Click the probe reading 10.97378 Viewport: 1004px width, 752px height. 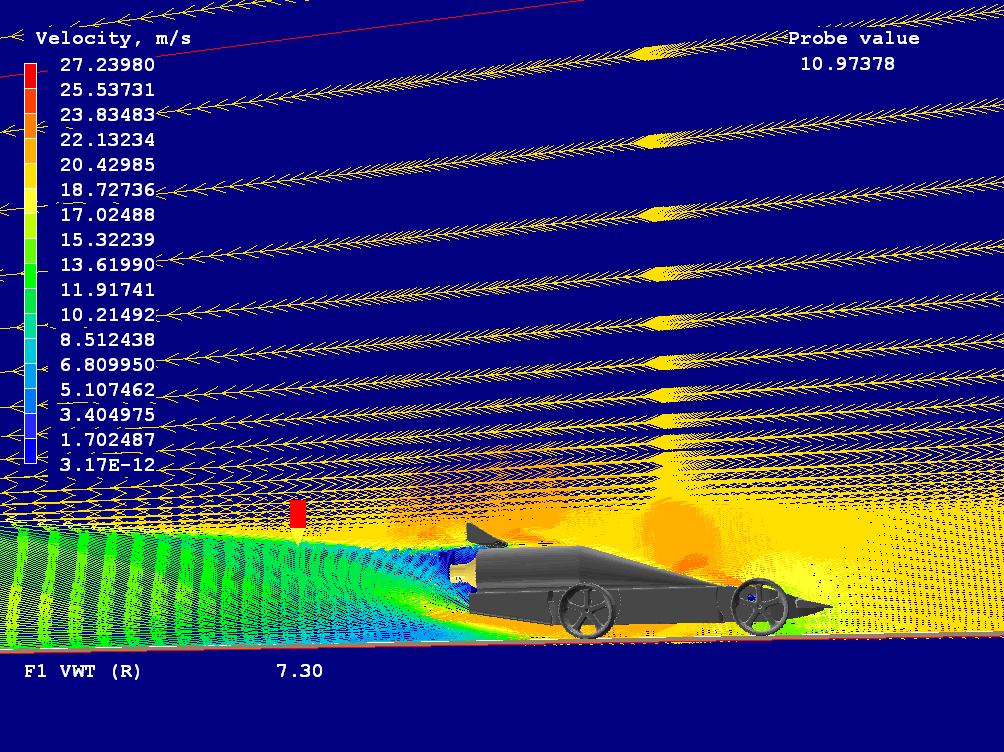[x=847, y=64]
